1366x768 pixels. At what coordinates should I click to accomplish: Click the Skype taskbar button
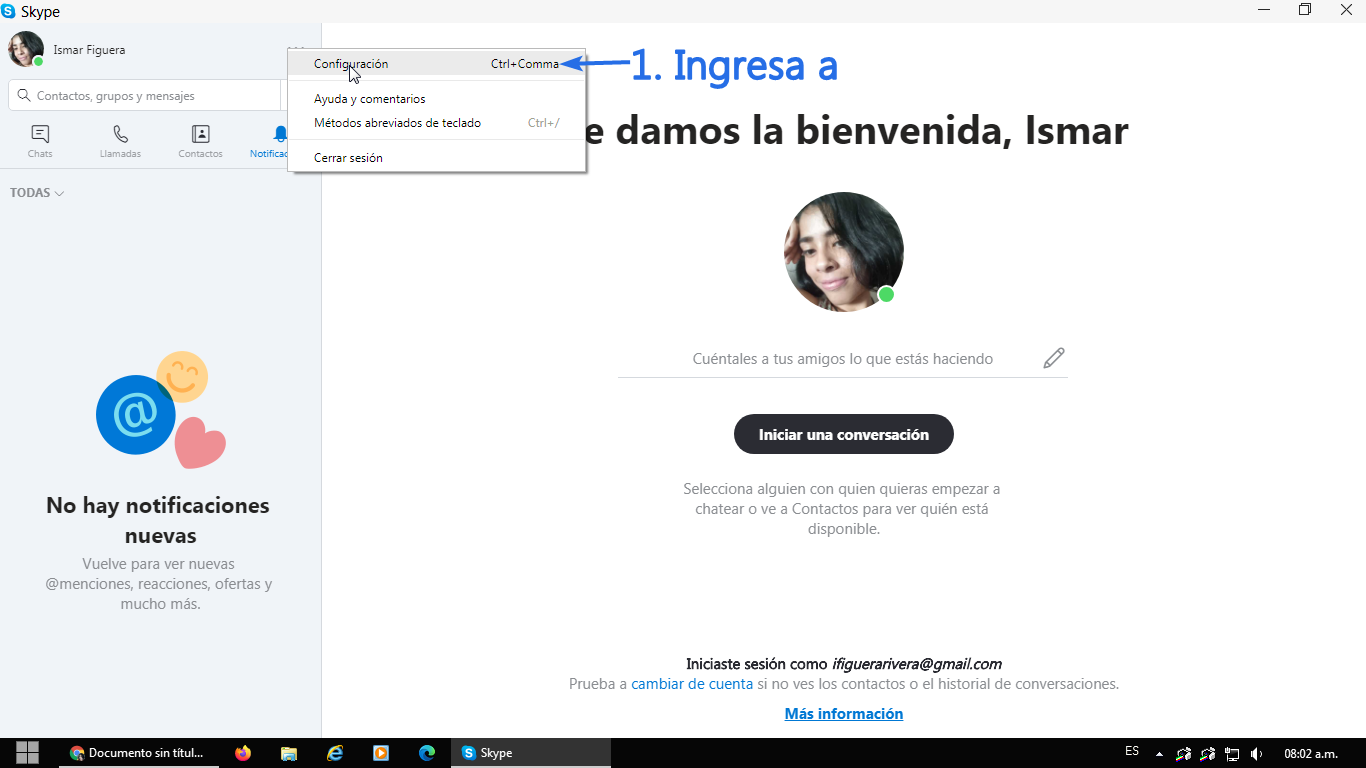532,753
